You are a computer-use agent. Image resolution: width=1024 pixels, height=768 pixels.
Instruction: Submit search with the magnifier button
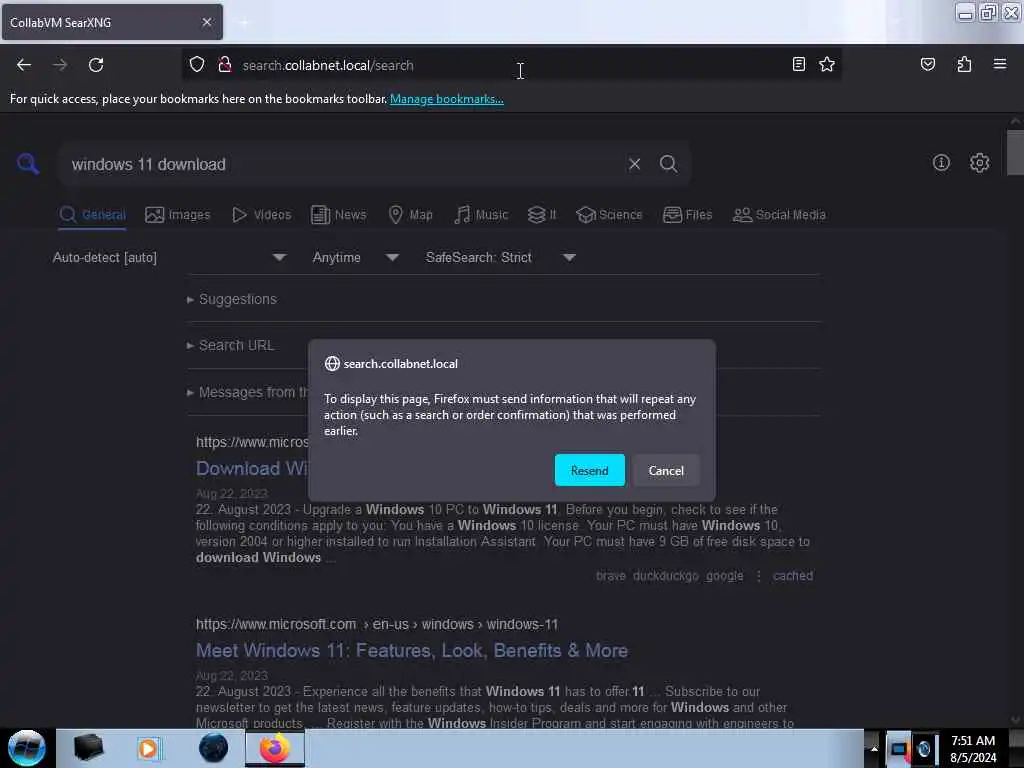pos(668,164)
